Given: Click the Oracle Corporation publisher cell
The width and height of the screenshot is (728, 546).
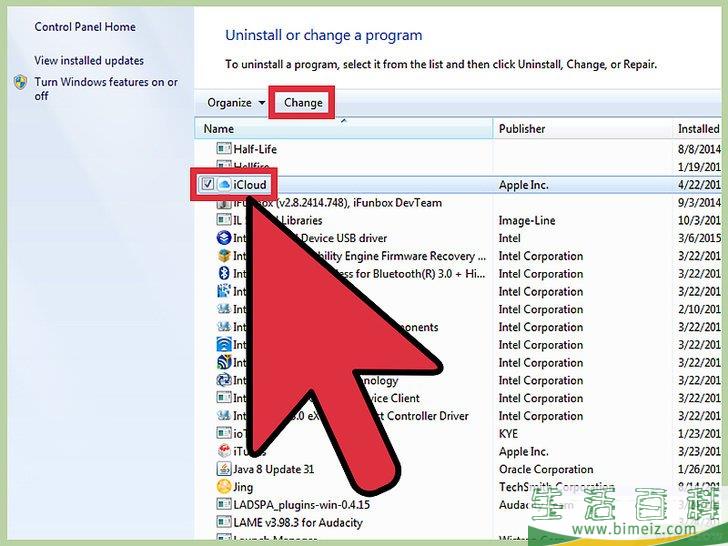Looking at the screenshot, I should pyautogui.click(x=546, y=469).
